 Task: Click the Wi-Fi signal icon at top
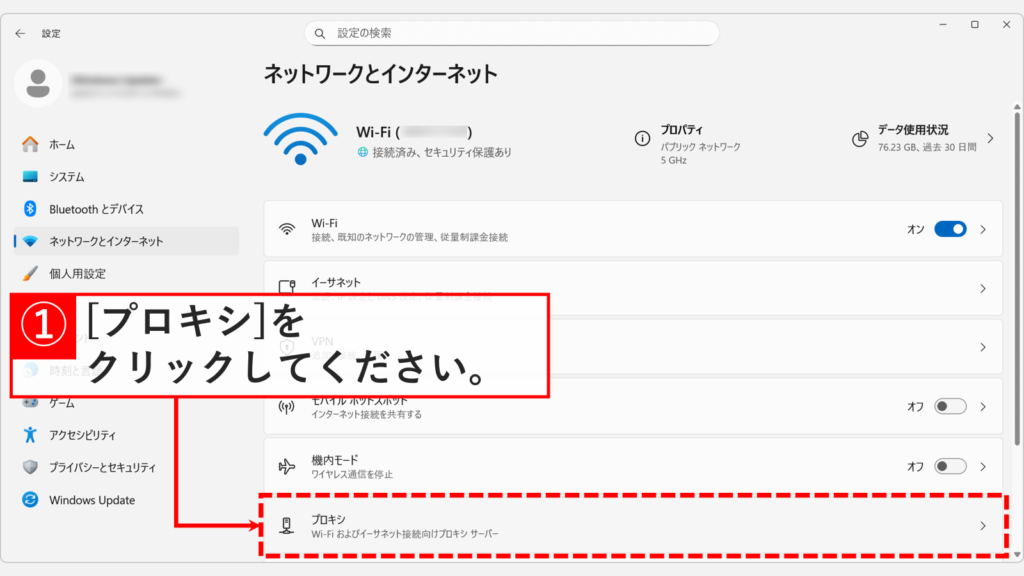(x=299, y=138)
